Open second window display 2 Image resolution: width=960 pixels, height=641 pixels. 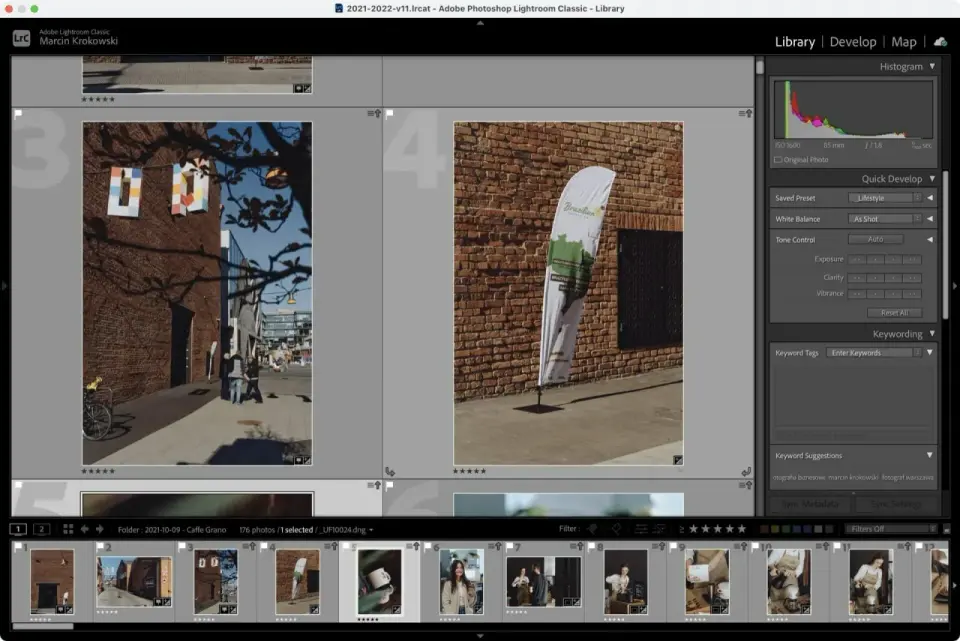42,529
